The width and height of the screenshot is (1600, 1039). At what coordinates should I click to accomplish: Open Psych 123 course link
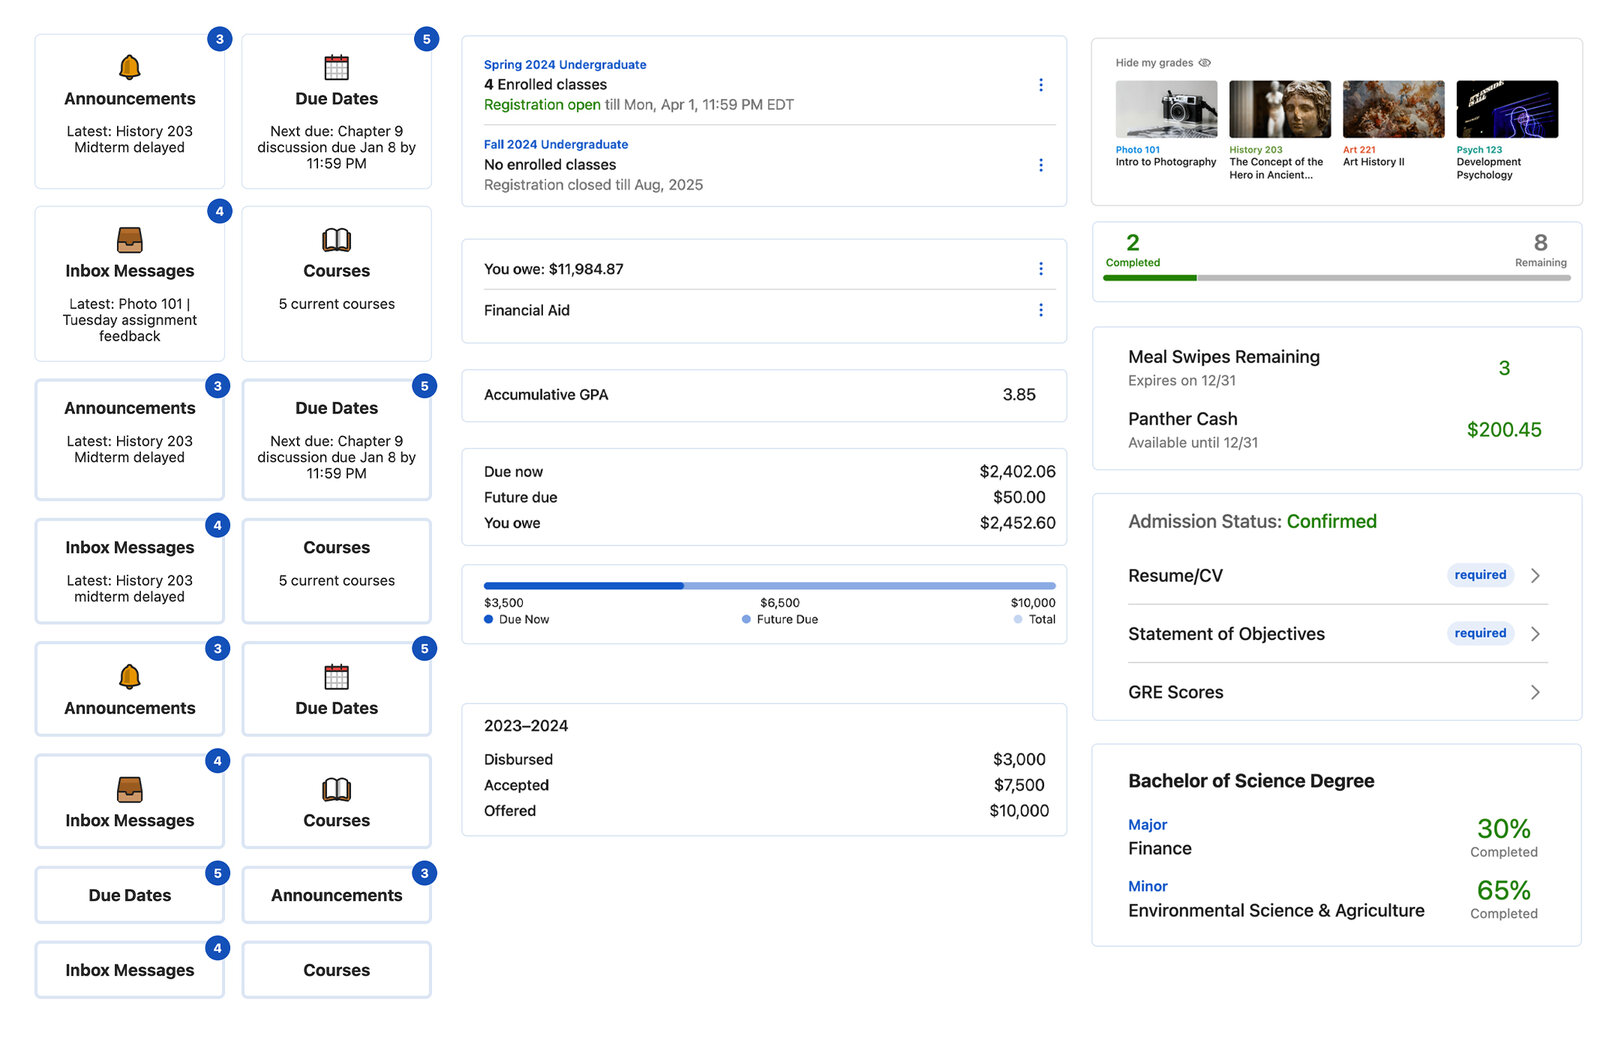click(1479, 150)
